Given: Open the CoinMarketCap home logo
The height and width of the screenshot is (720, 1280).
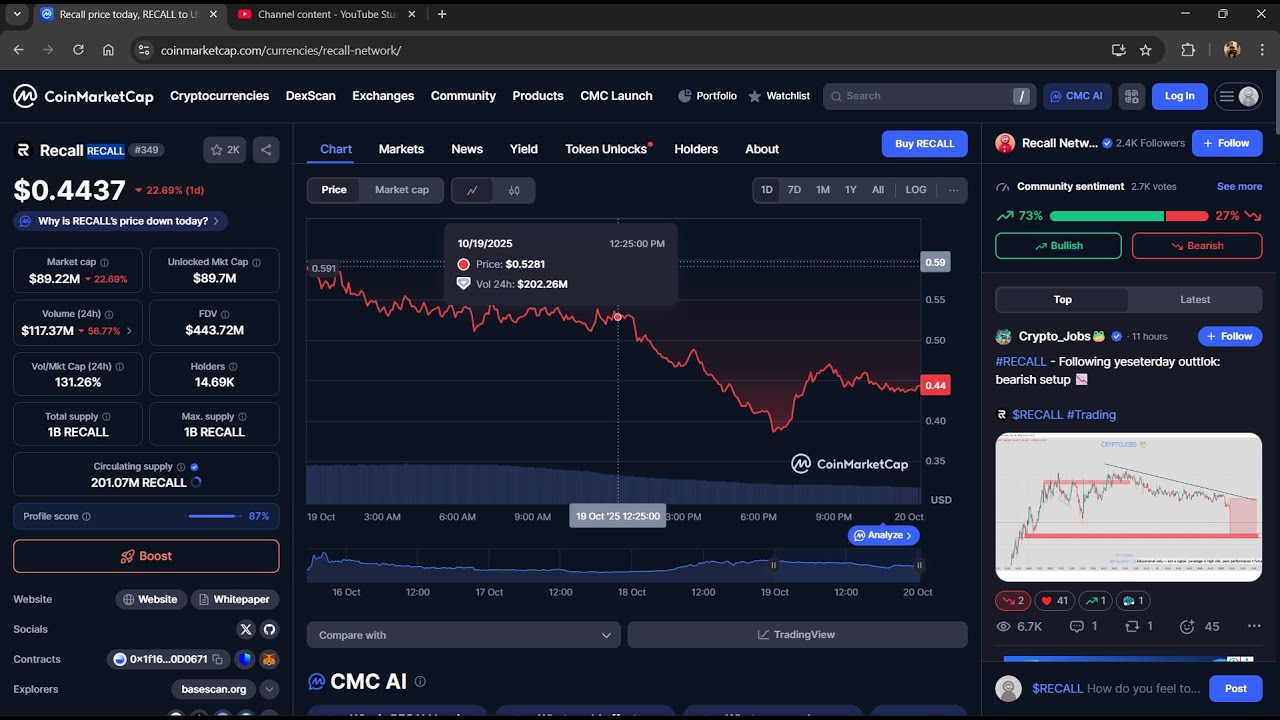Looking at the screenshot, I should tap(83, 96).
